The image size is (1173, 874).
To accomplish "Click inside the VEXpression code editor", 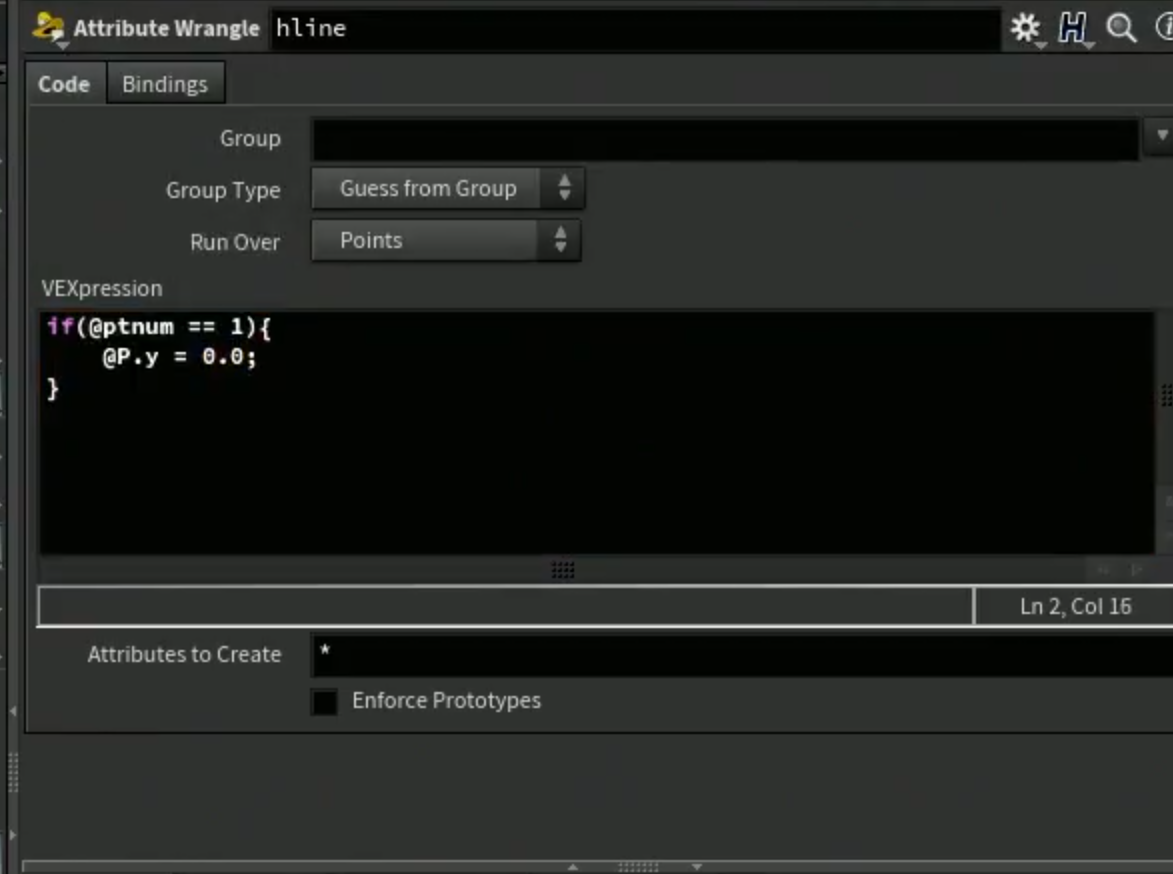I will (596, 433).
